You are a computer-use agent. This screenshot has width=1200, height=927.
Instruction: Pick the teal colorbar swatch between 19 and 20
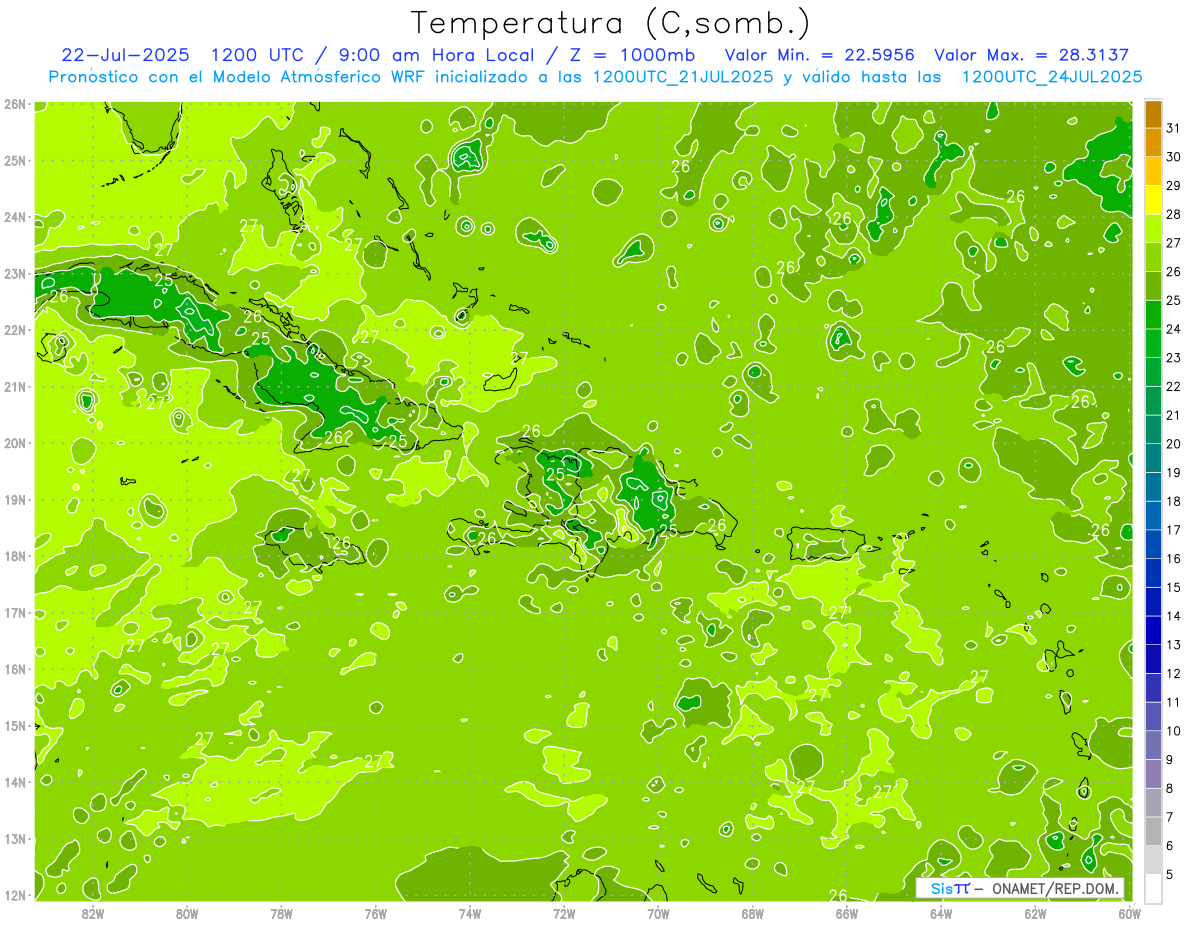1154,458
